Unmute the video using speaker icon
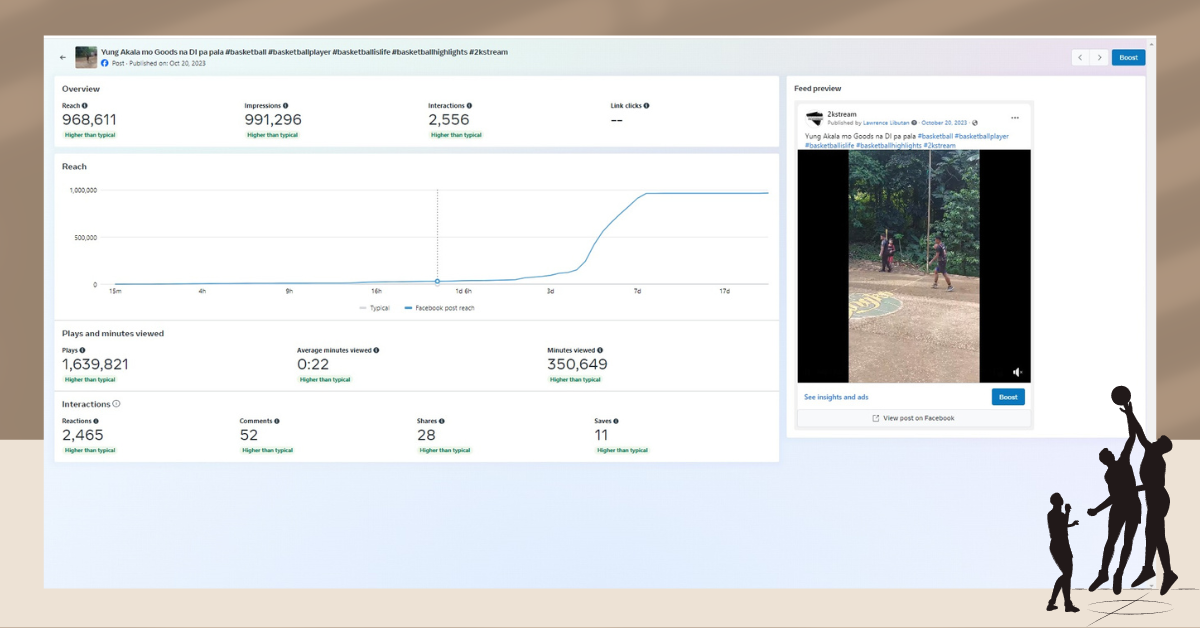This screenshot has height=628, width=1200. pyautogui.click(x=1017, y=371)
